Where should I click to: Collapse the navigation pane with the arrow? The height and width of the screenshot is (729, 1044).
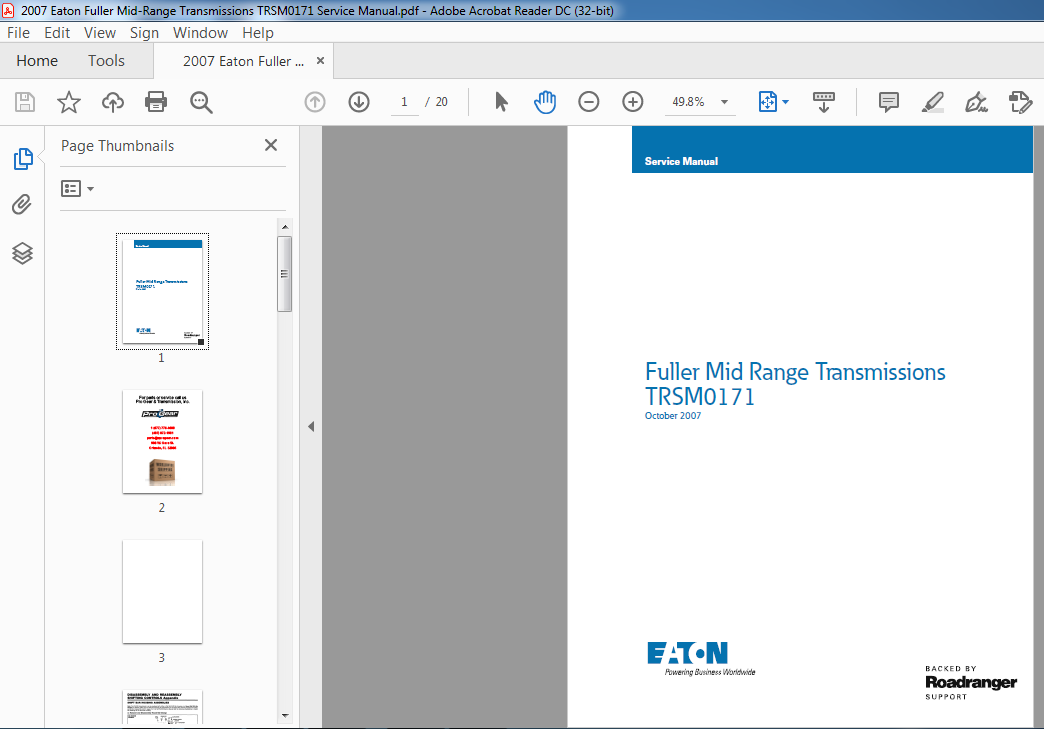(311, 427)
